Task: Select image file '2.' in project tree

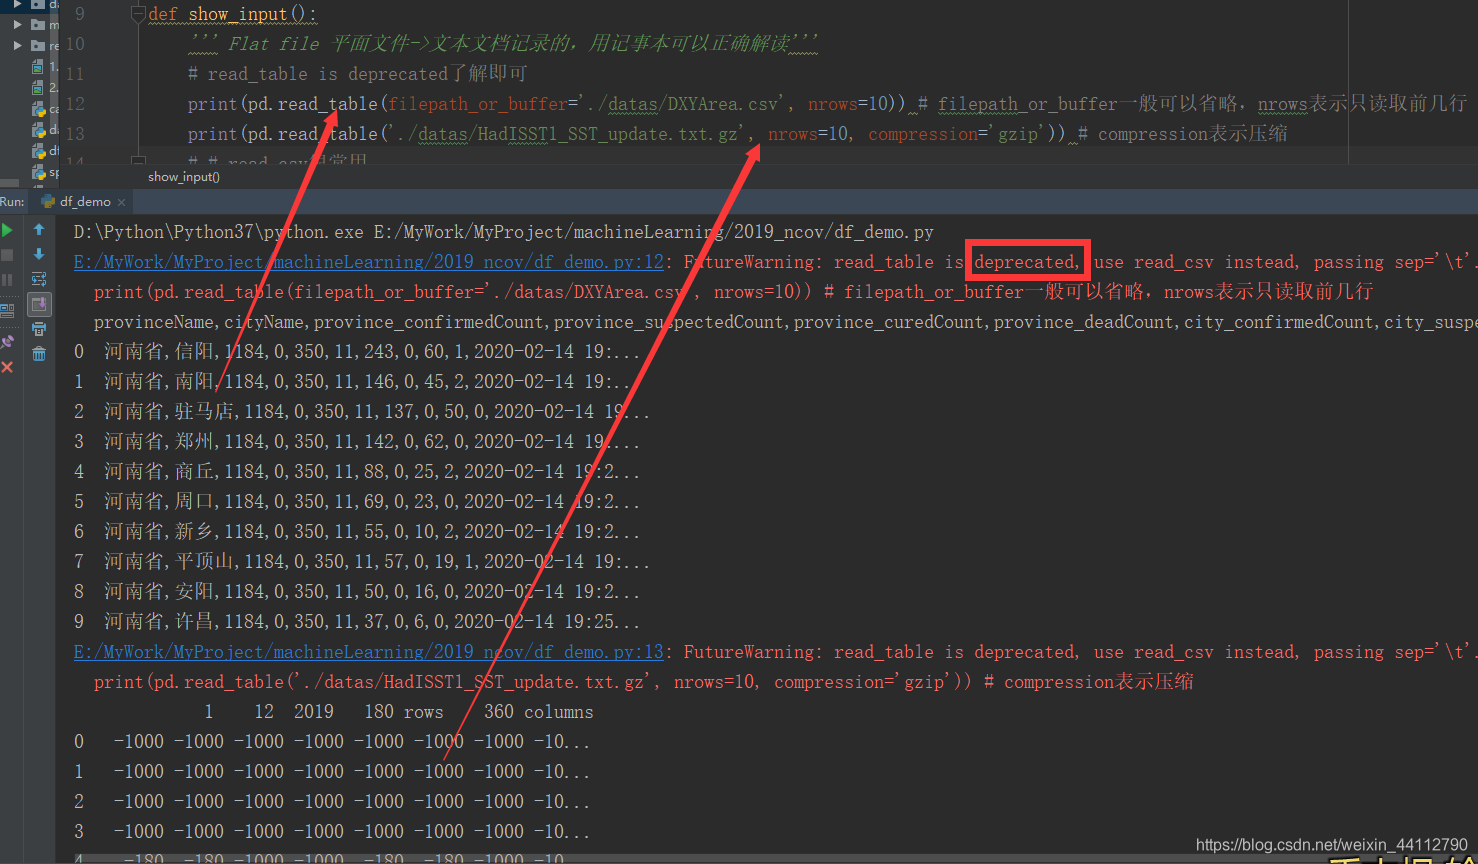Action: (x=47, y=88)
